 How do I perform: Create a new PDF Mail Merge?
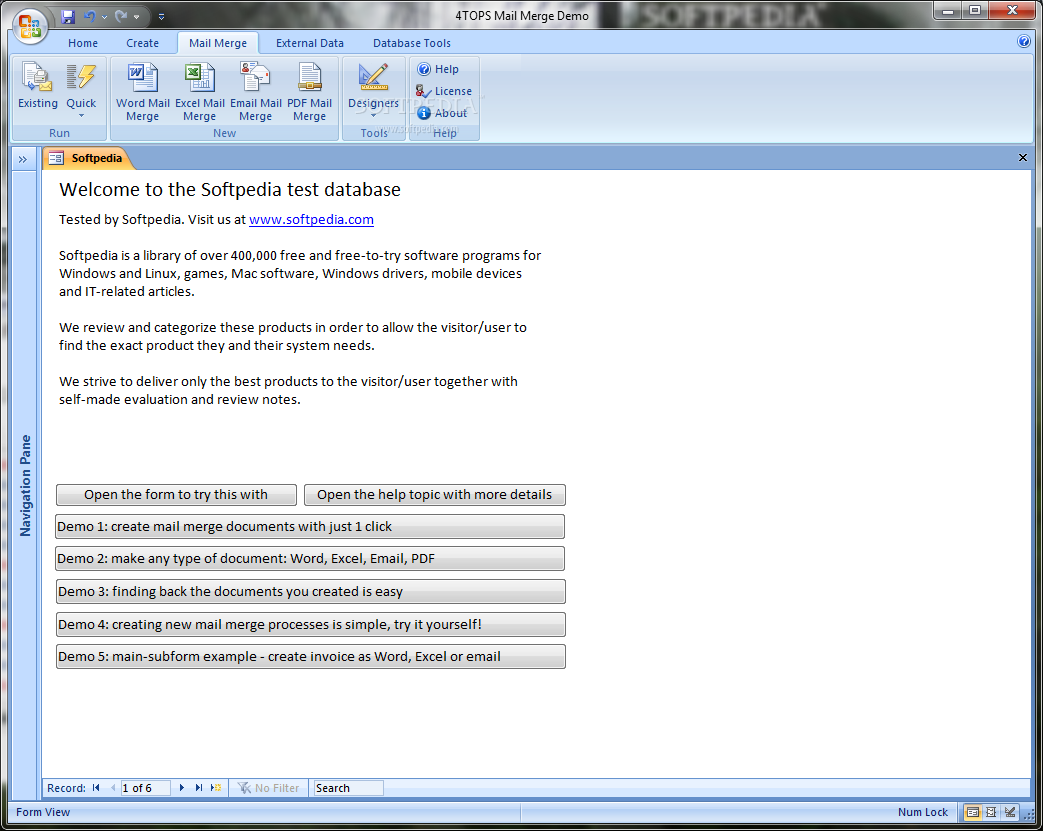click(309, 91)
